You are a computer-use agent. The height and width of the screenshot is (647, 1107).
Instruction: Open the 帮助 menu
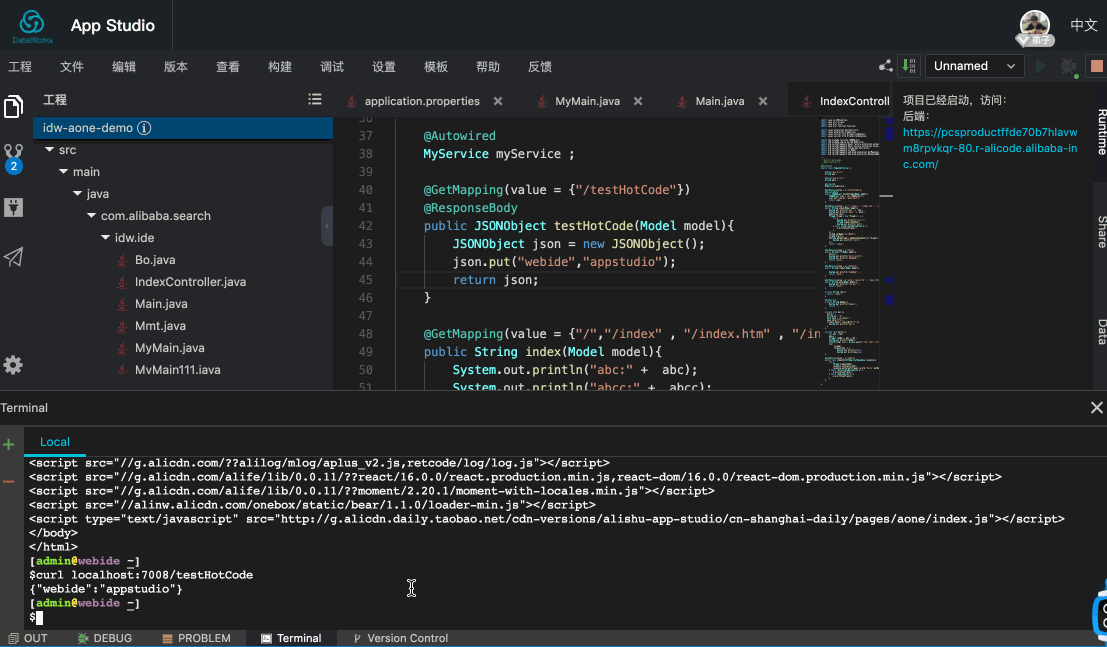488,66
